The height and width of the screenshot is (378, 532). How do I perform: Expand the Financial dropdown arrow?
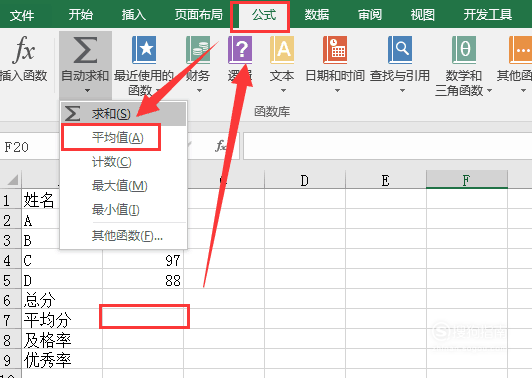click(200, 91)
